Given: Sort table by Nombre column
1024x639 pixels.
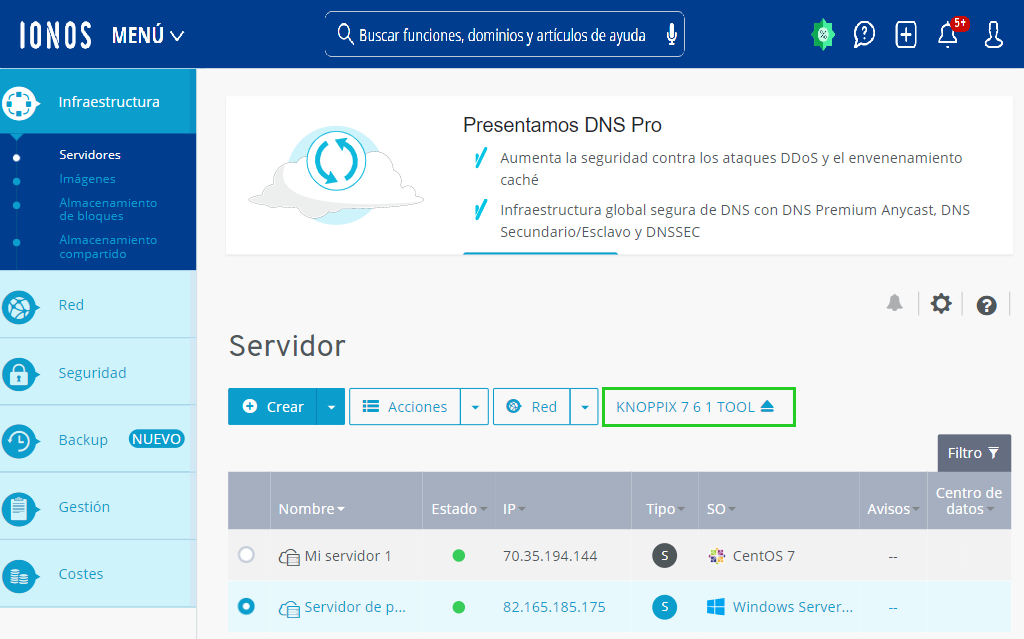Looking at the screenshot, I should coord(312,509).
